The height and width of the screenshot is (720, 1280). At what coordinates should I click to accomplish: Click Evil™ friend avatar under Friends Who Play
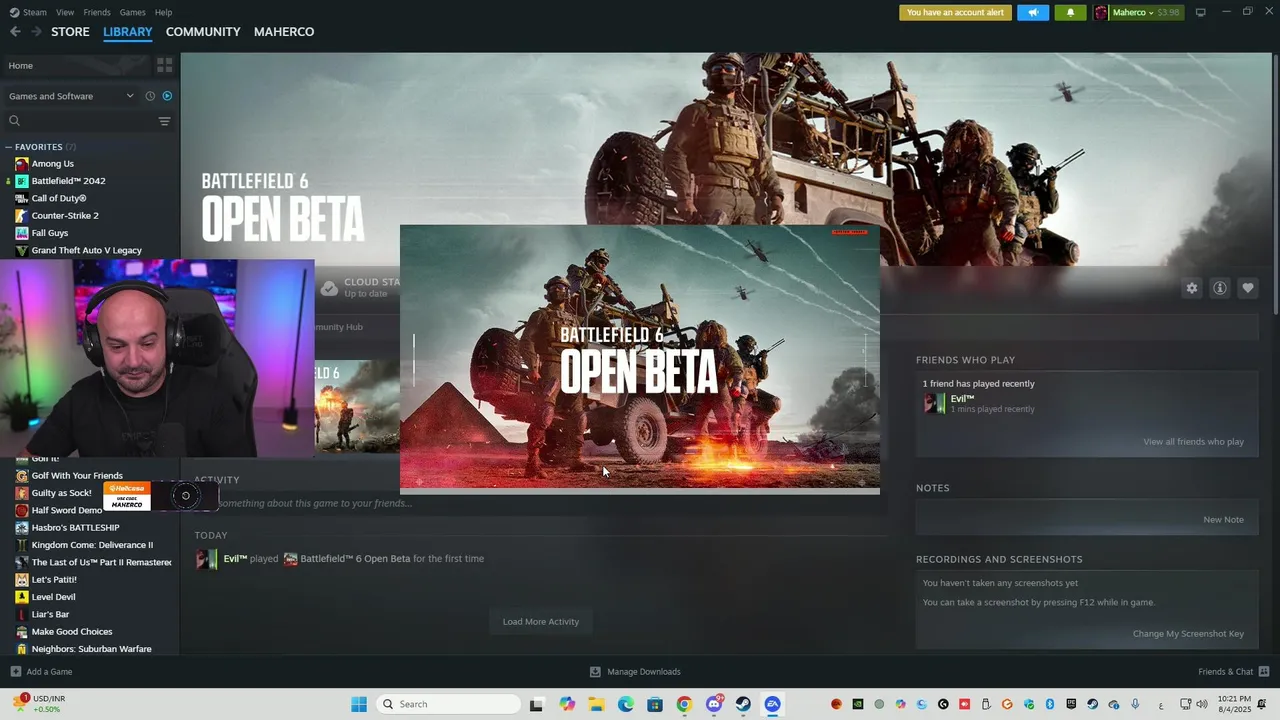tap(934, 403)
